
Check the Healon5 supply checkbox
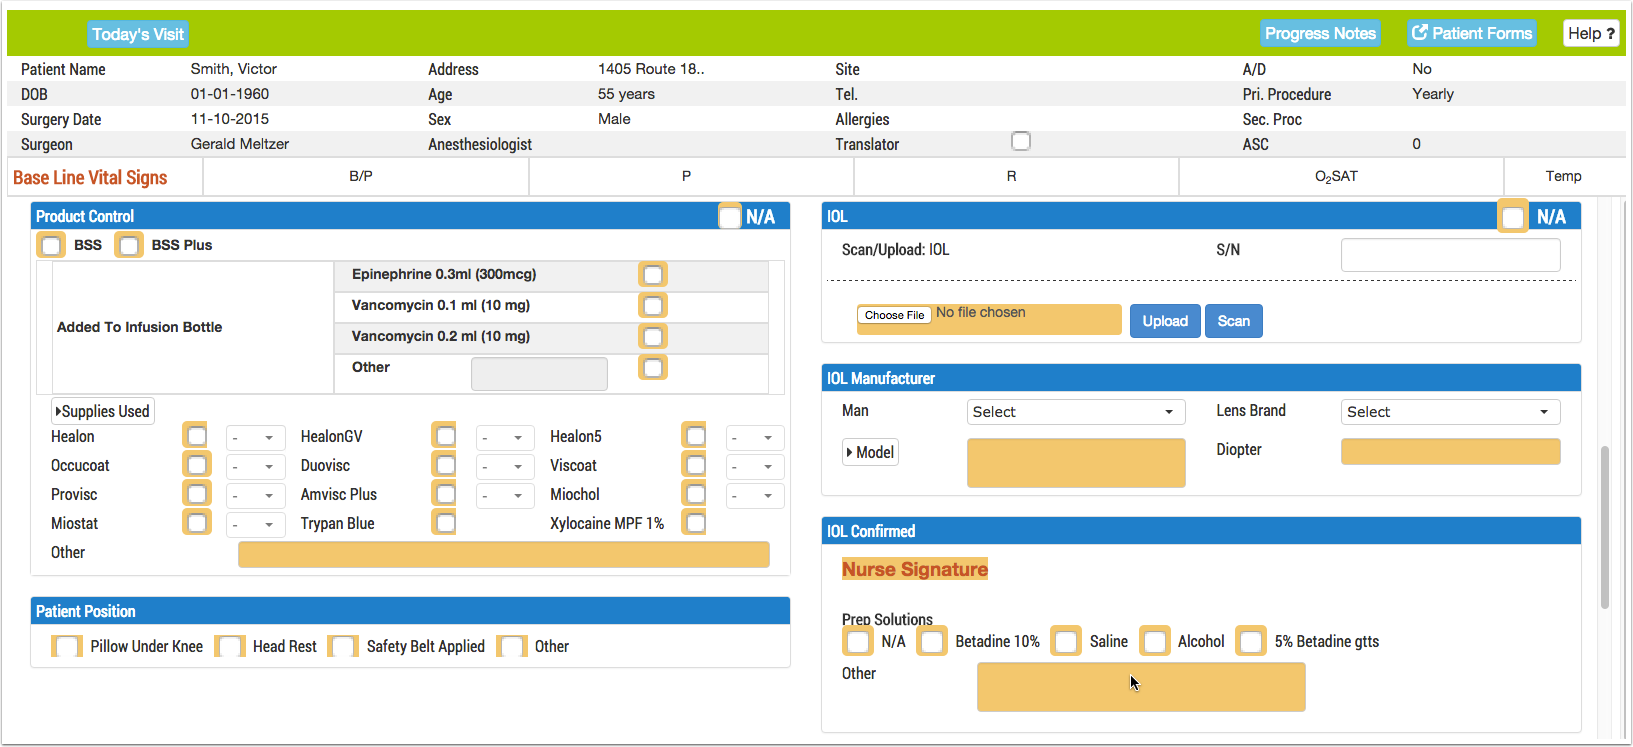click(696, 436)
